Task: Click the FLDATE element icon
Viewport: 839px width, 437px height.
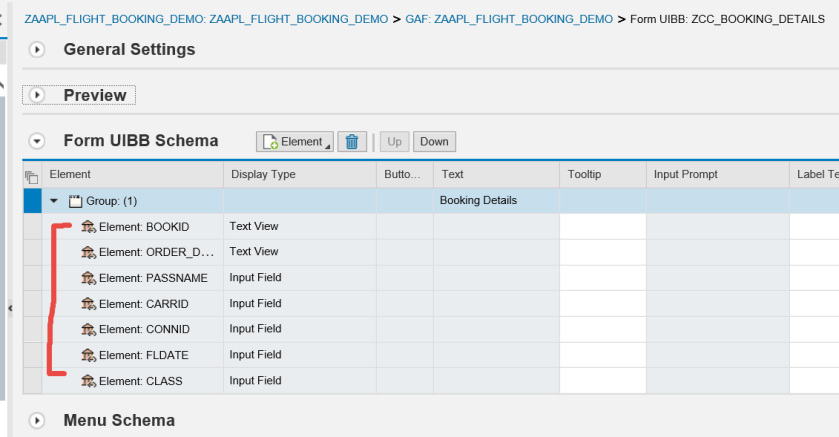Action: pos(88,355)
